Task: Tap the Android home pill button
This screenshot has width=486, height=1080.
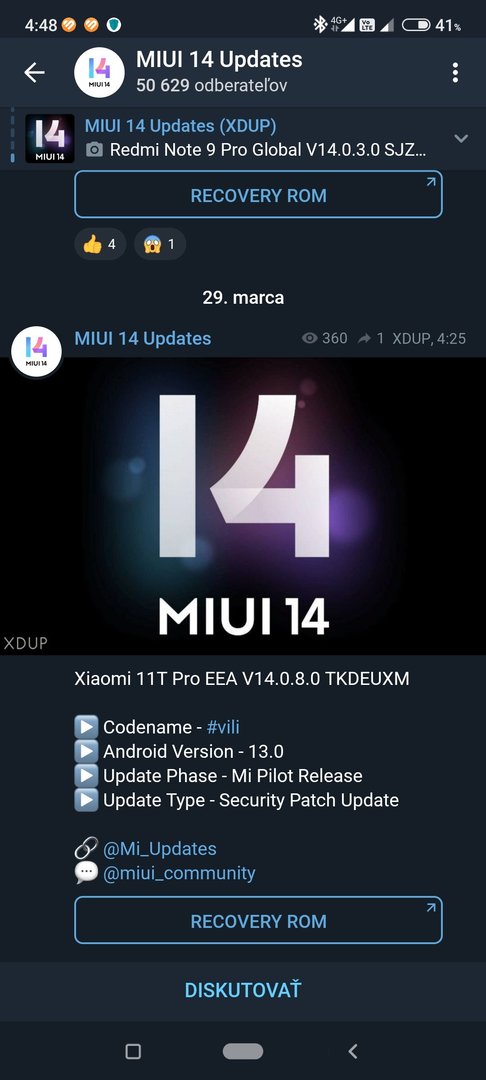Action: click(x=243, y=1051)
